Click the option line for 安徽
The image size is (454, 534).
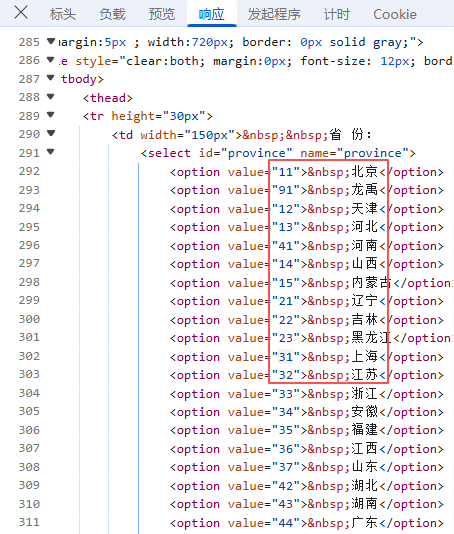coord(307,412)
